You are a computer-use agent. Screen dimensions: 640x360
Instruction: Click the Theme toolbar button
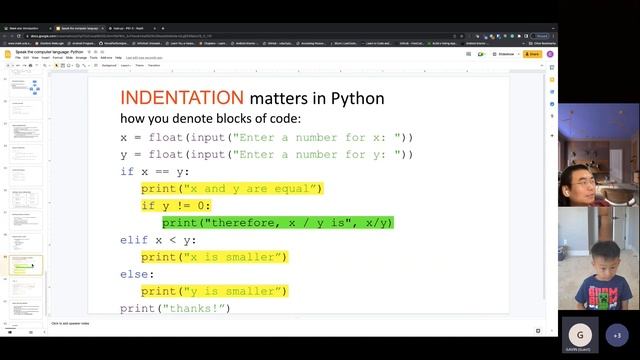tap(140, 65)
